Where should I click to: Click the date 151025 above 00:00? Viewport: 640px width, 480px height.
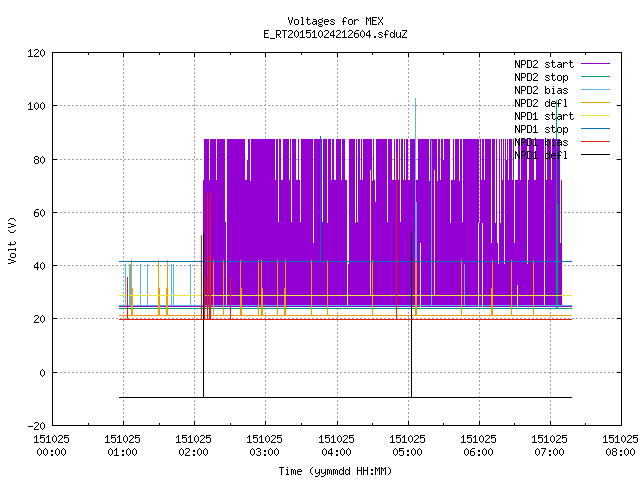[x=51, y=439]
